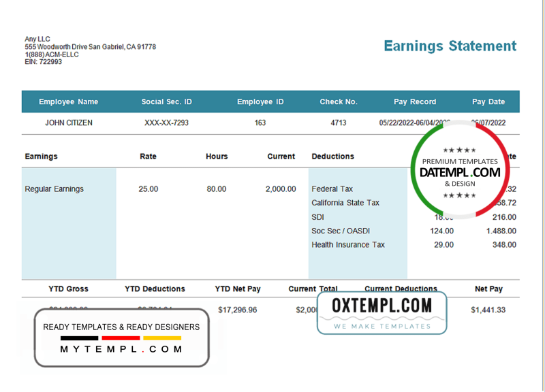Click the Pay Record column header
The height and width of the screenshot is (392, 545).
pyautogui.click(x=415, y=102)
